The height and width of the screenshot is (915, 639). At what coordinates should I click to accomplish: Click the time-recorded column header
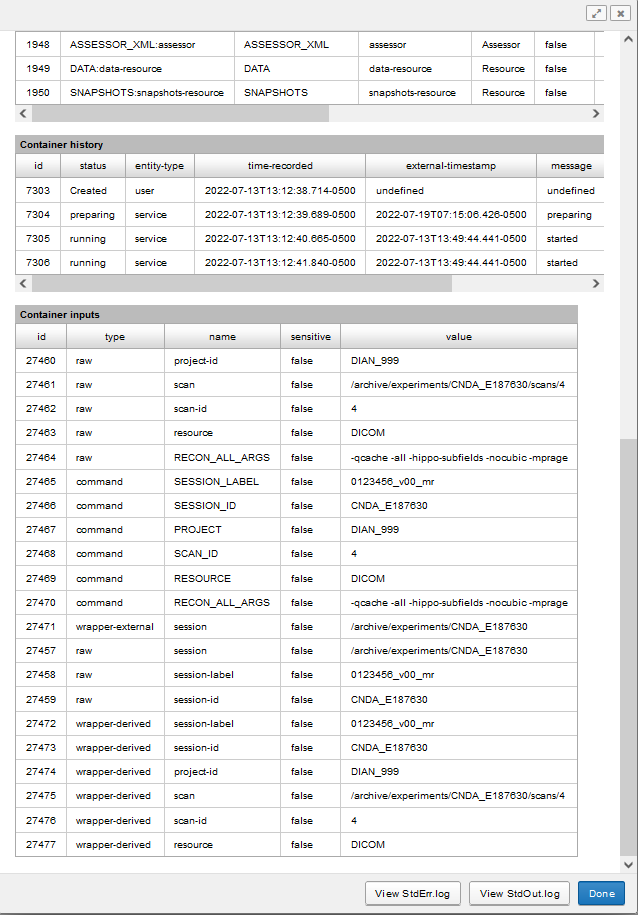tap(280, 166)
